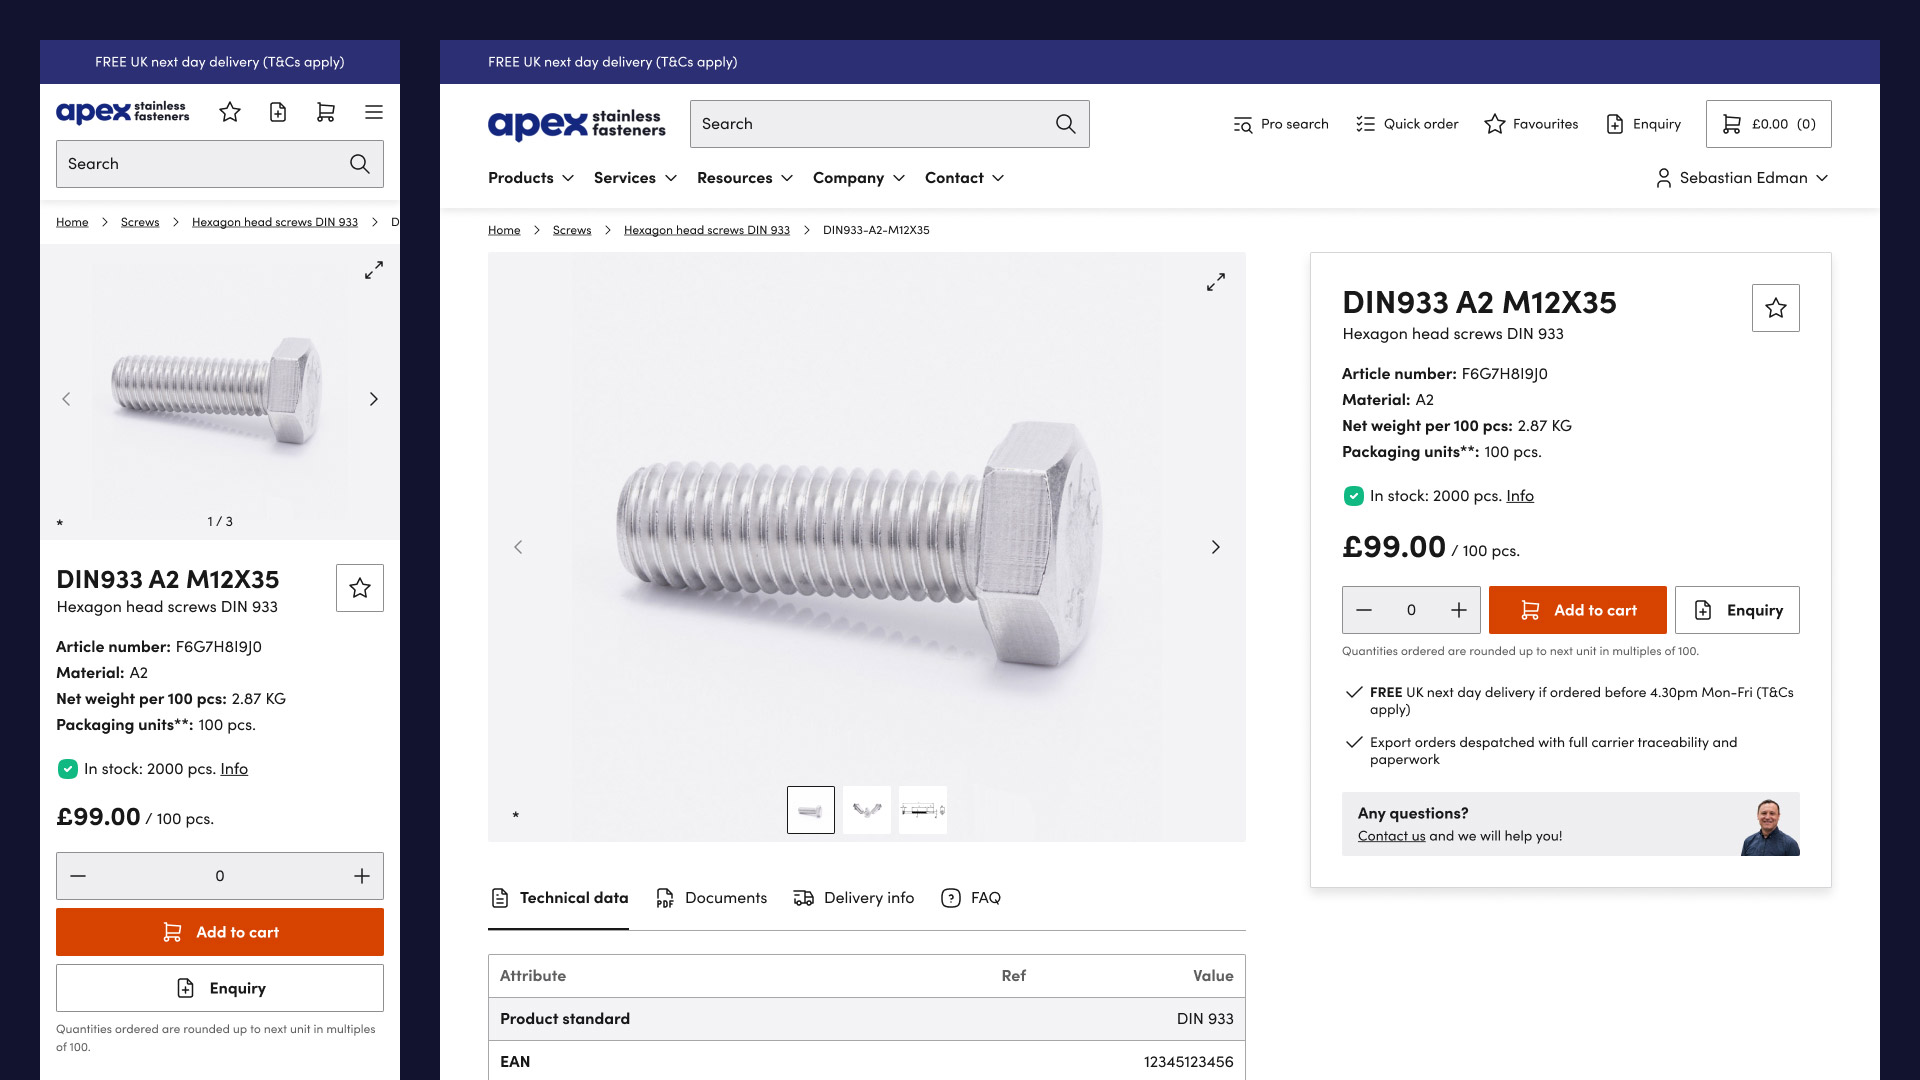Open the Quick order list
Viewport: 1920px width, 1080px height.
coord(1407,124)
